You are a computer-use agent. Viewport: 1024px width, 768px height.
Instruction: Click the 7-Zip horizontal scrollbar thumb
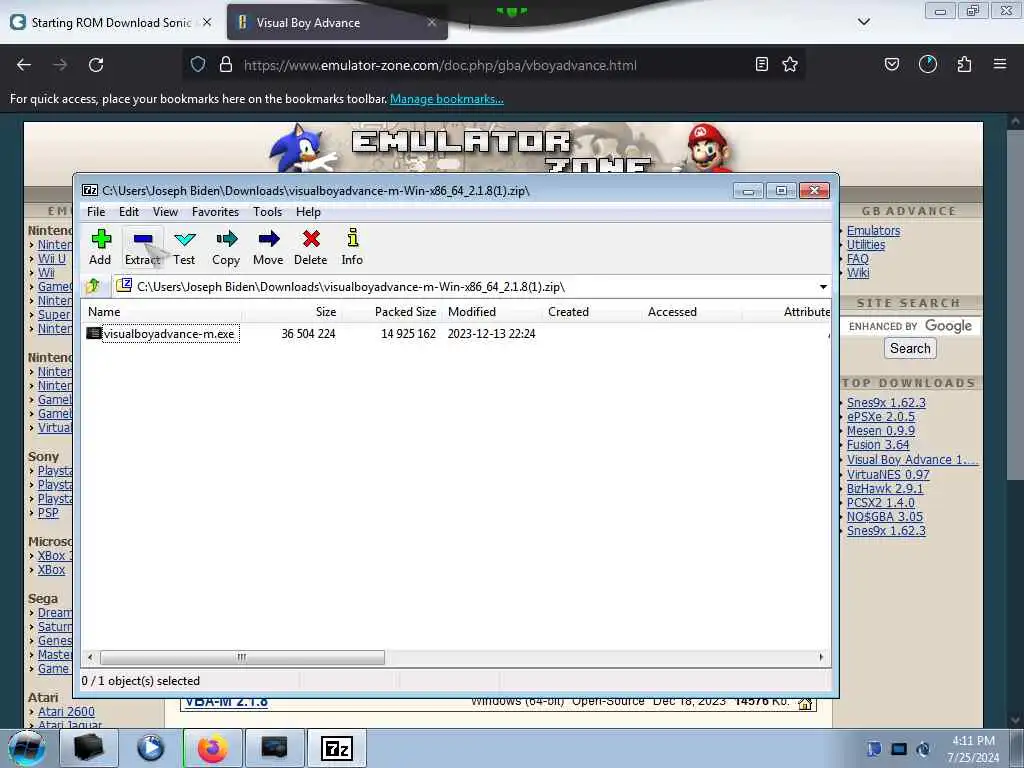(242, 657)
